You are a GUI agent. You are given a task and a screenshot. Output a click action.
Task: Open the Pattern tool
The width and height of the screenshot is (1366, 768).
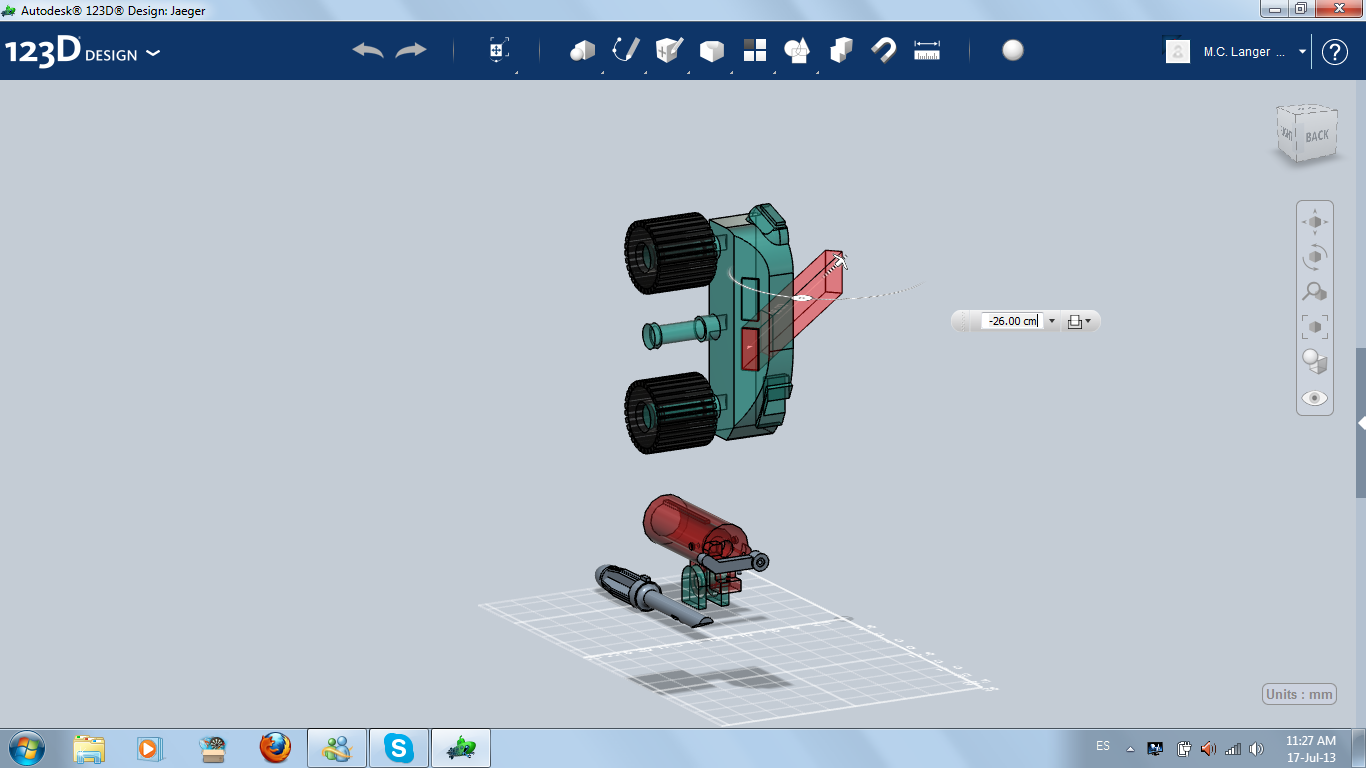[x=755, y=50]
